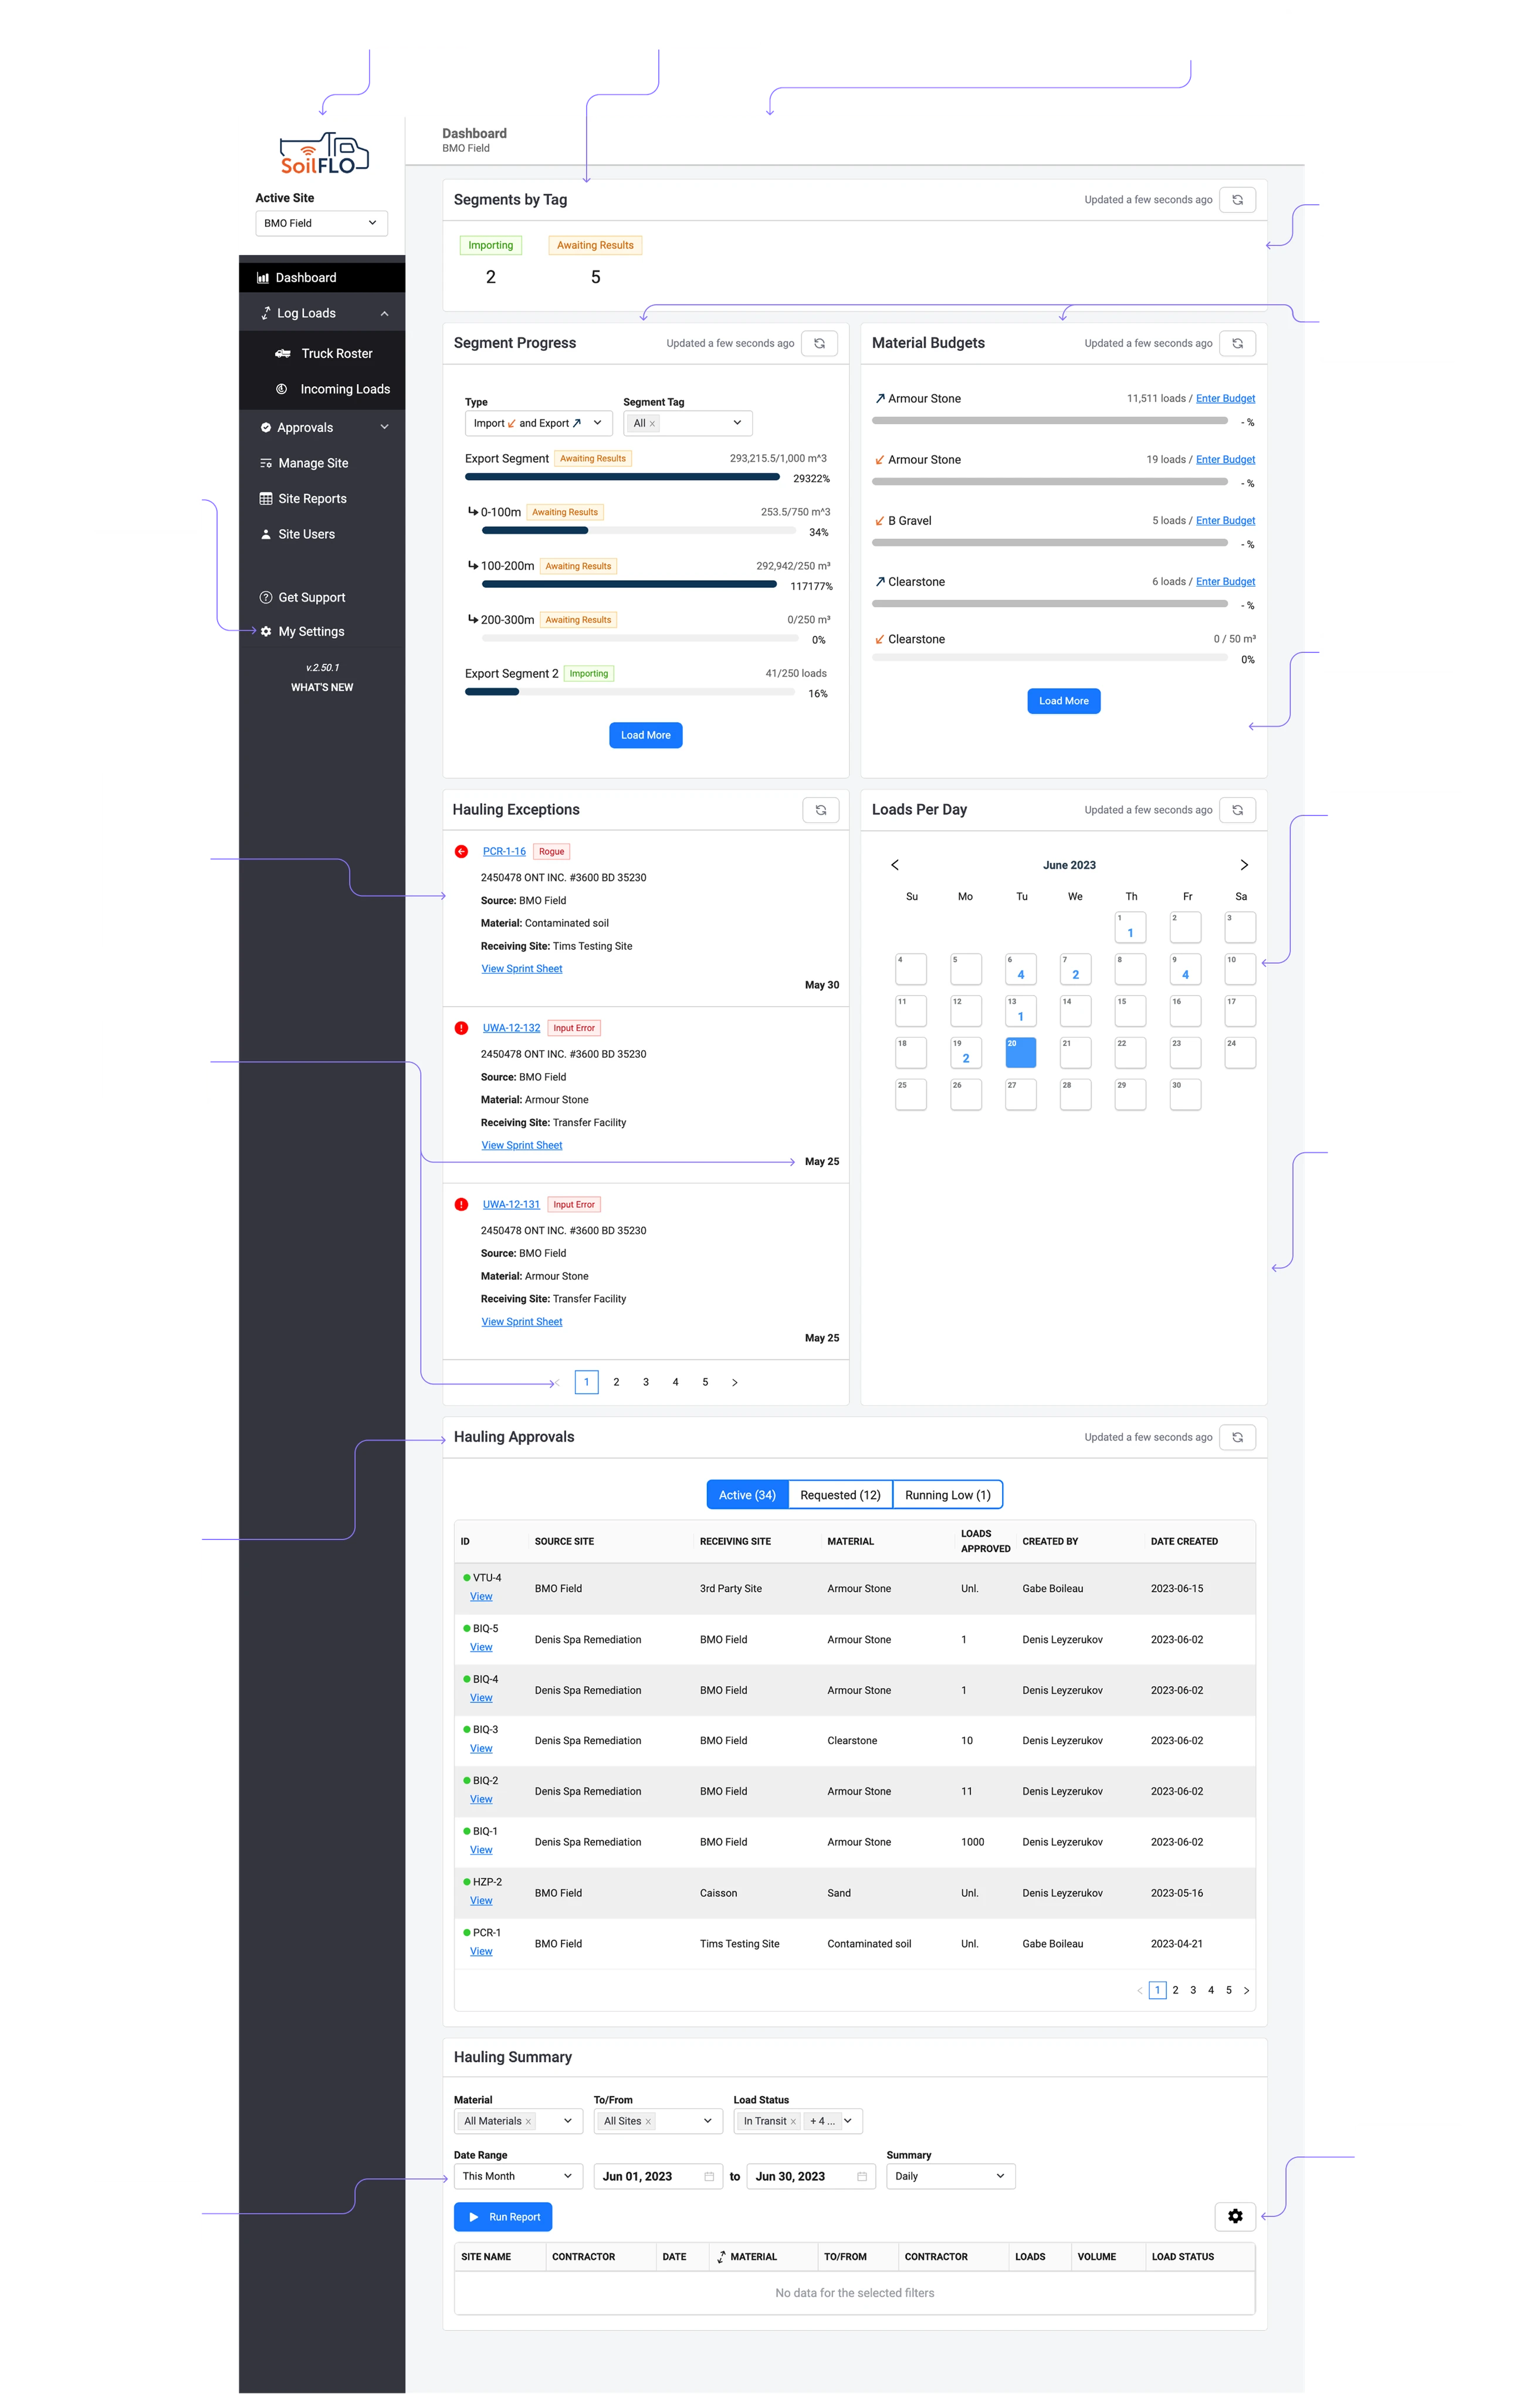Go to previous month in calendar

click(895, 865)
